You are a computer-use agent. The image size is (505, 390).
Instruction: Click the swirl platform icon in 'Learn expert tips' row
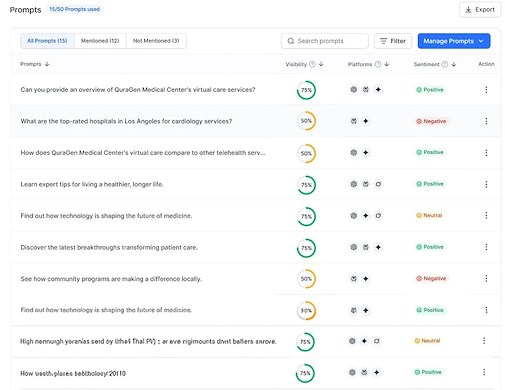pos(378,184)
